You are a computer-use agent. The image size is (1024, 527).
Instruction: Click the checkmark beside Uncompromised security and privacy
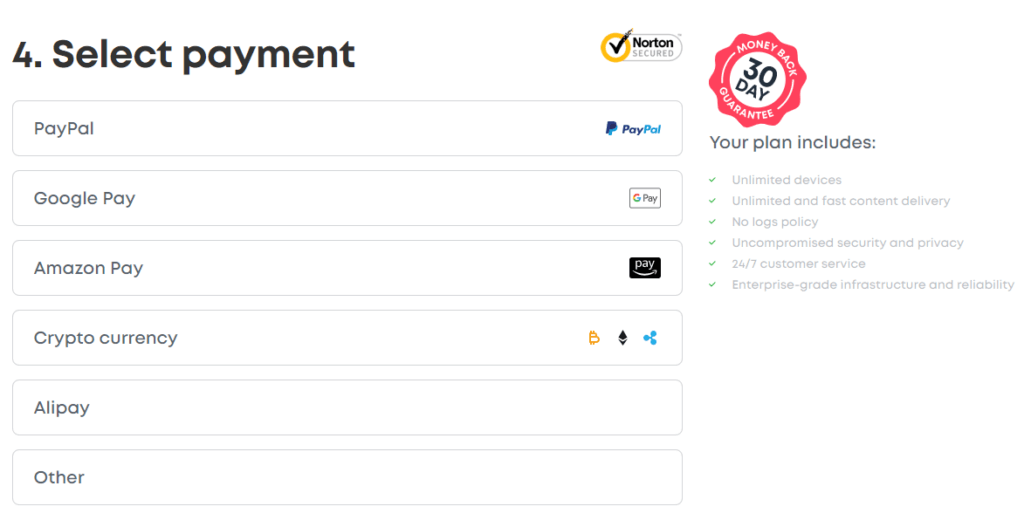point(712,242)
